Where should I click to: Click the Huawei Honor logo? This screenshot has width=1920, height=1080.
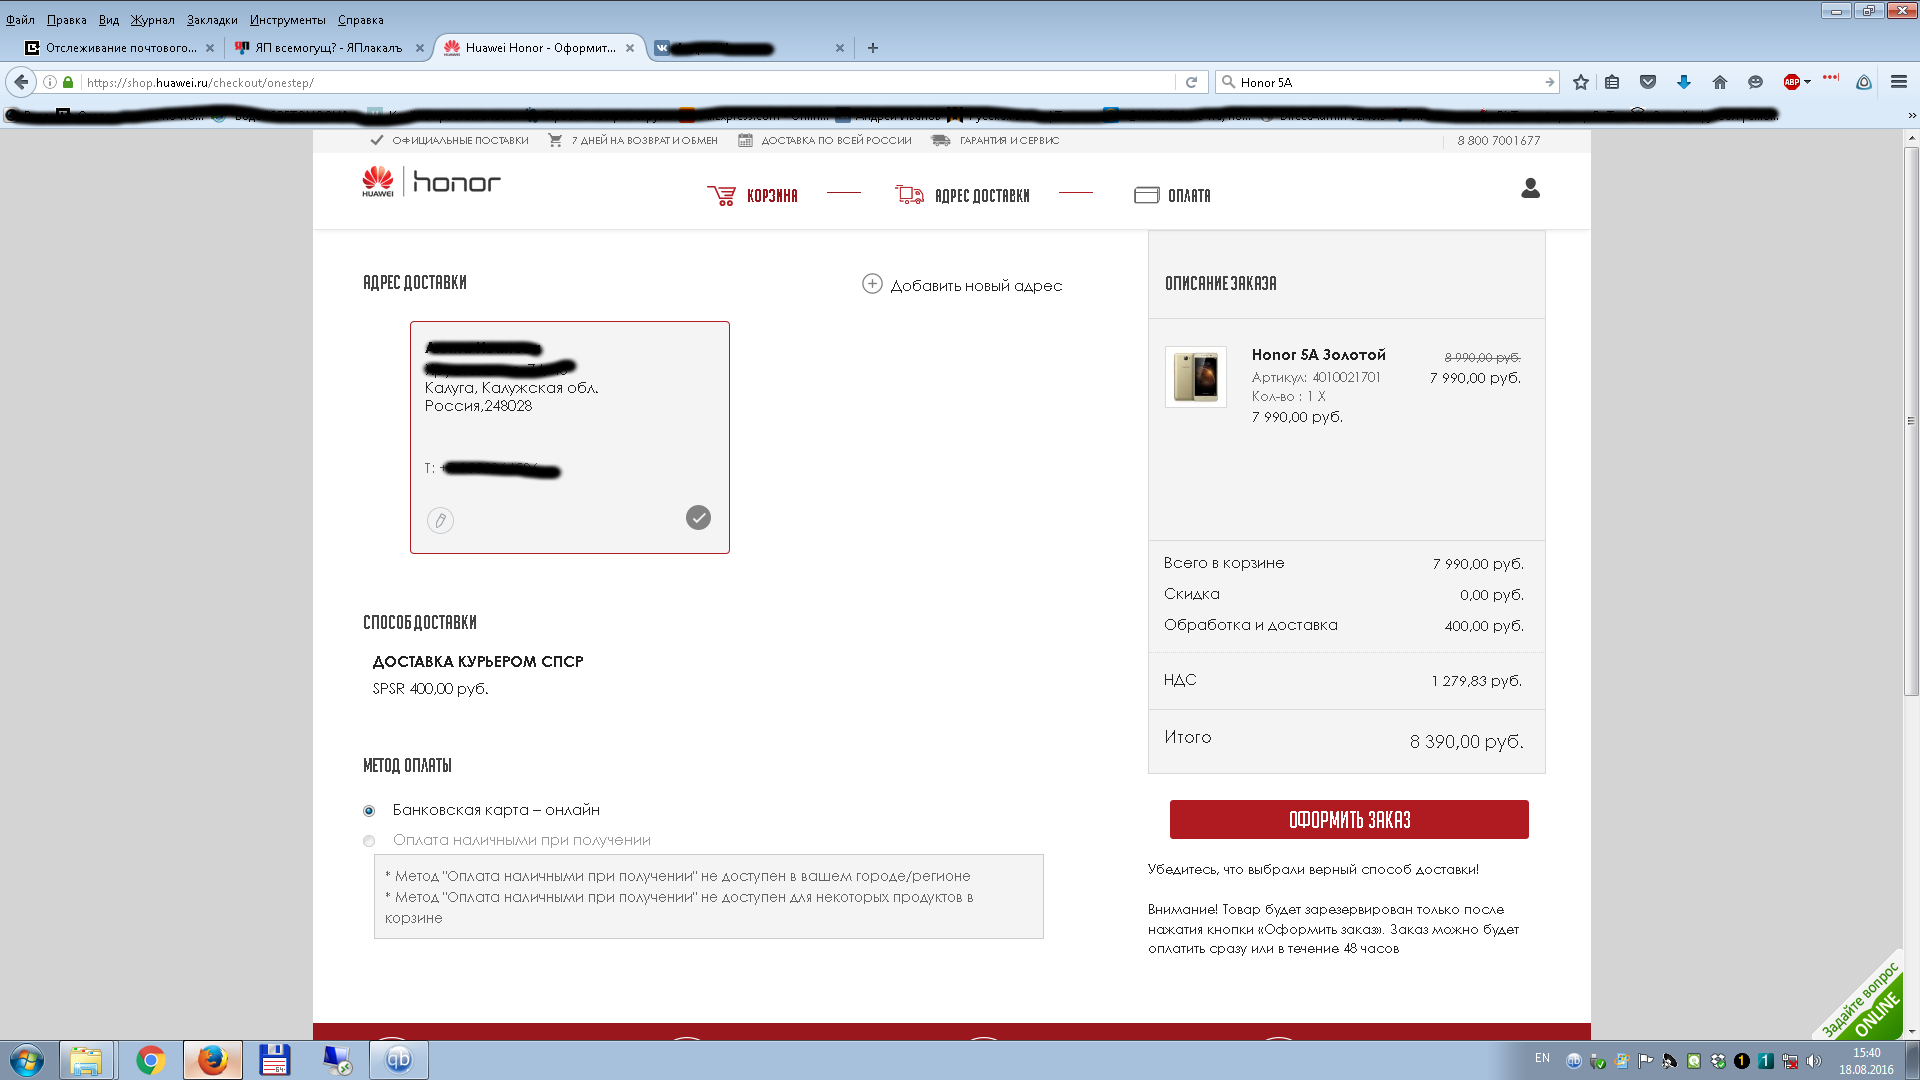[431, 182]
